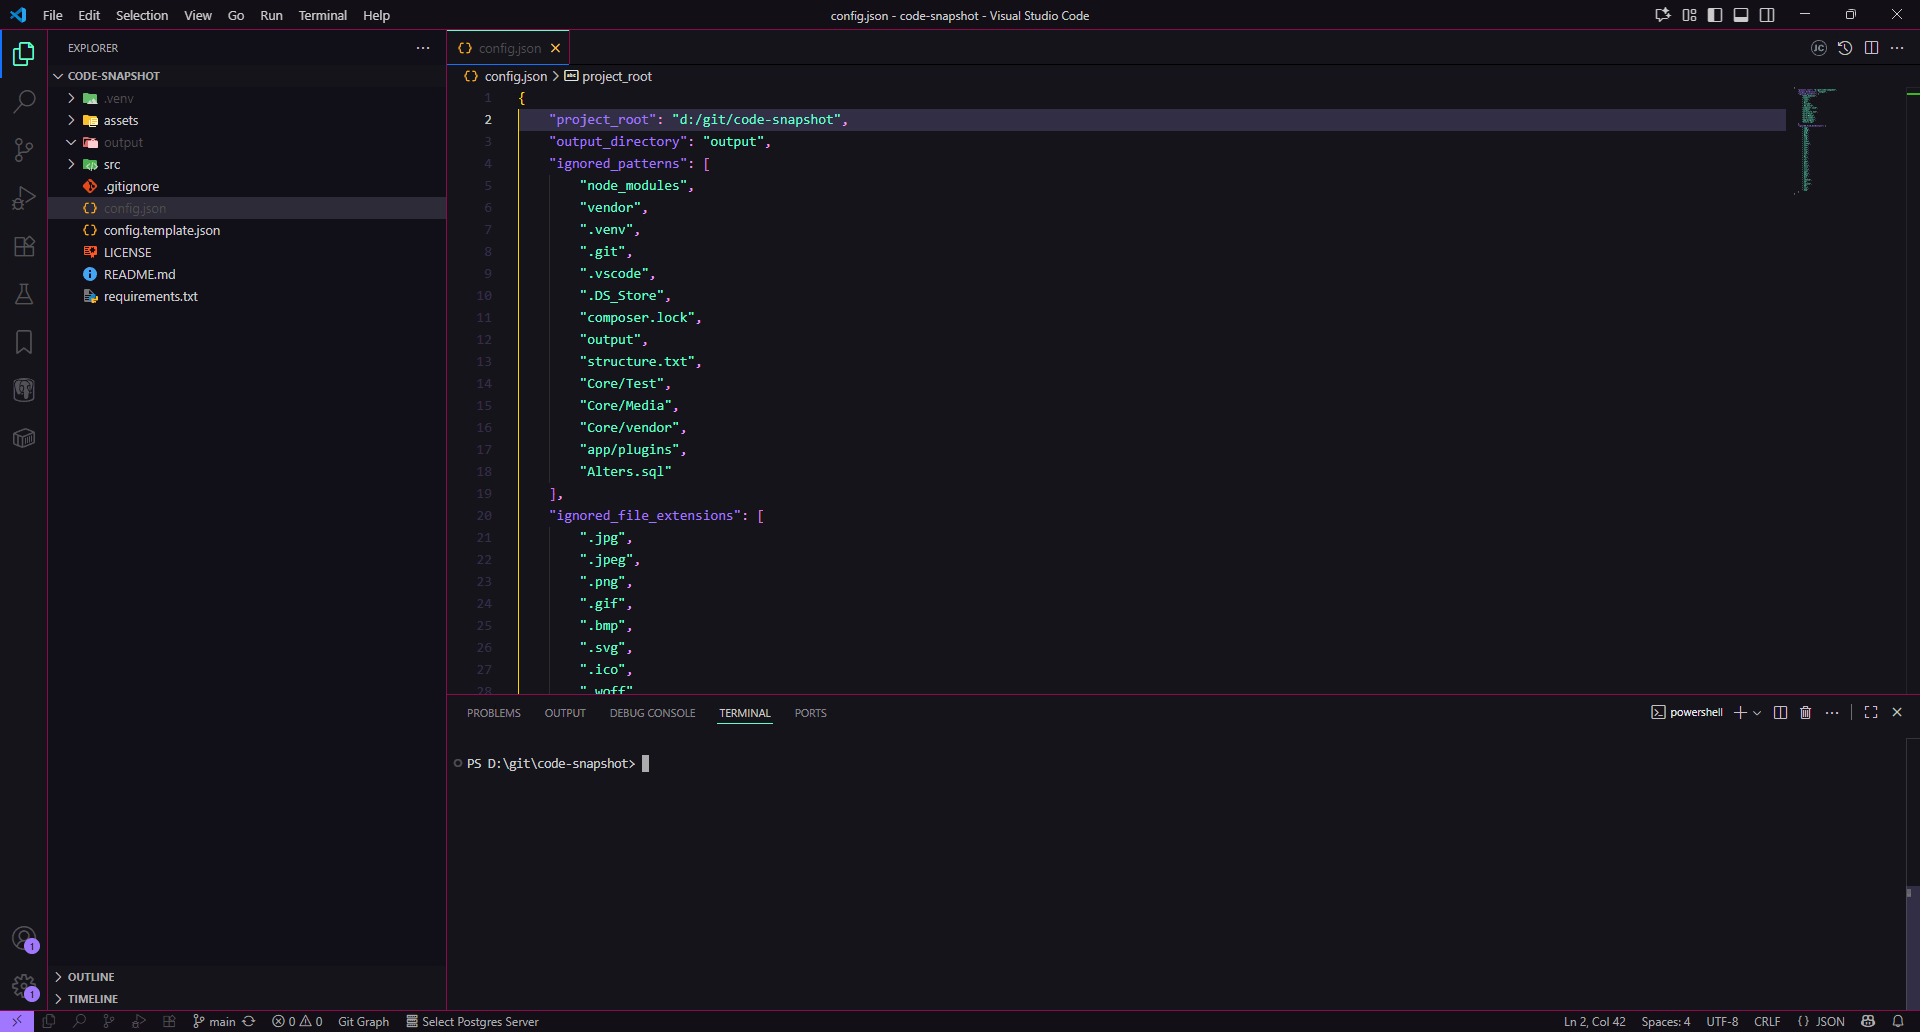Image resolution: width=1920 pixels, height=1032 pixels.
Task: Close the bottom terminal panel
Action: 1897,713
